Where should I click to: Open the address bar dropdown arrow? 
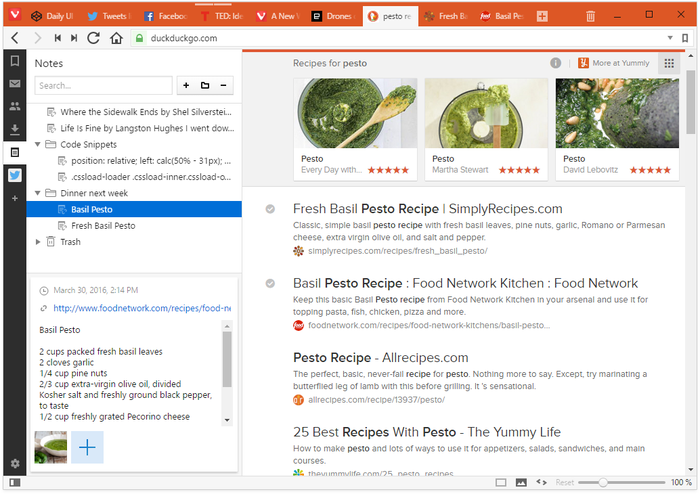[x=670, y=38]
